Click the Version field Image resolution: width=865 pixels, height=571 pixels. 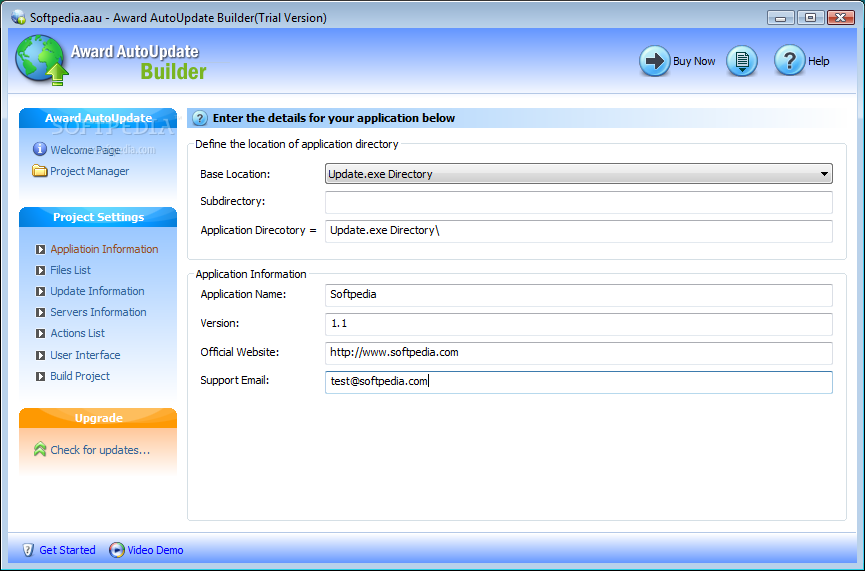point(579,324)
